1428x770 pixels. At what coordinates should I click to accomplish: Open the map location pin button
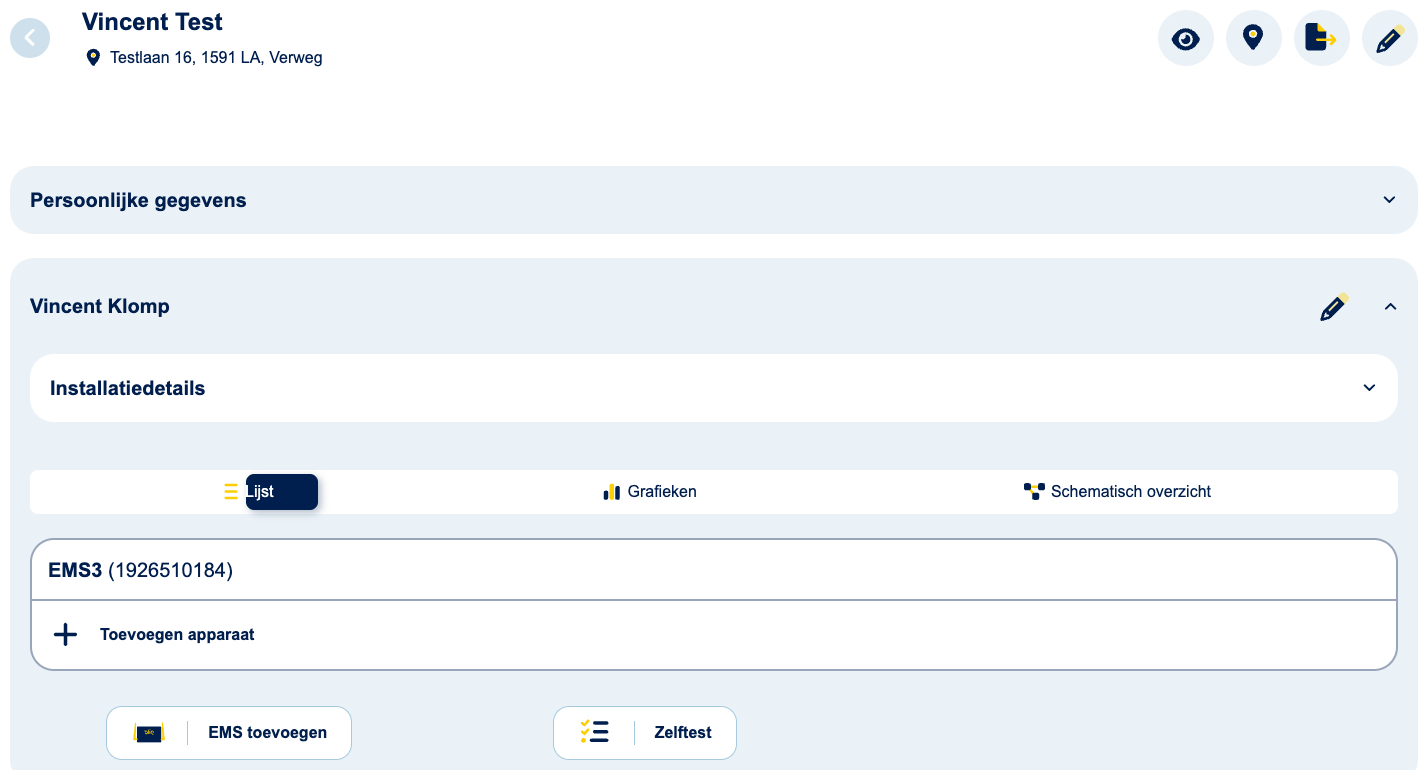tap(1253, 39)
